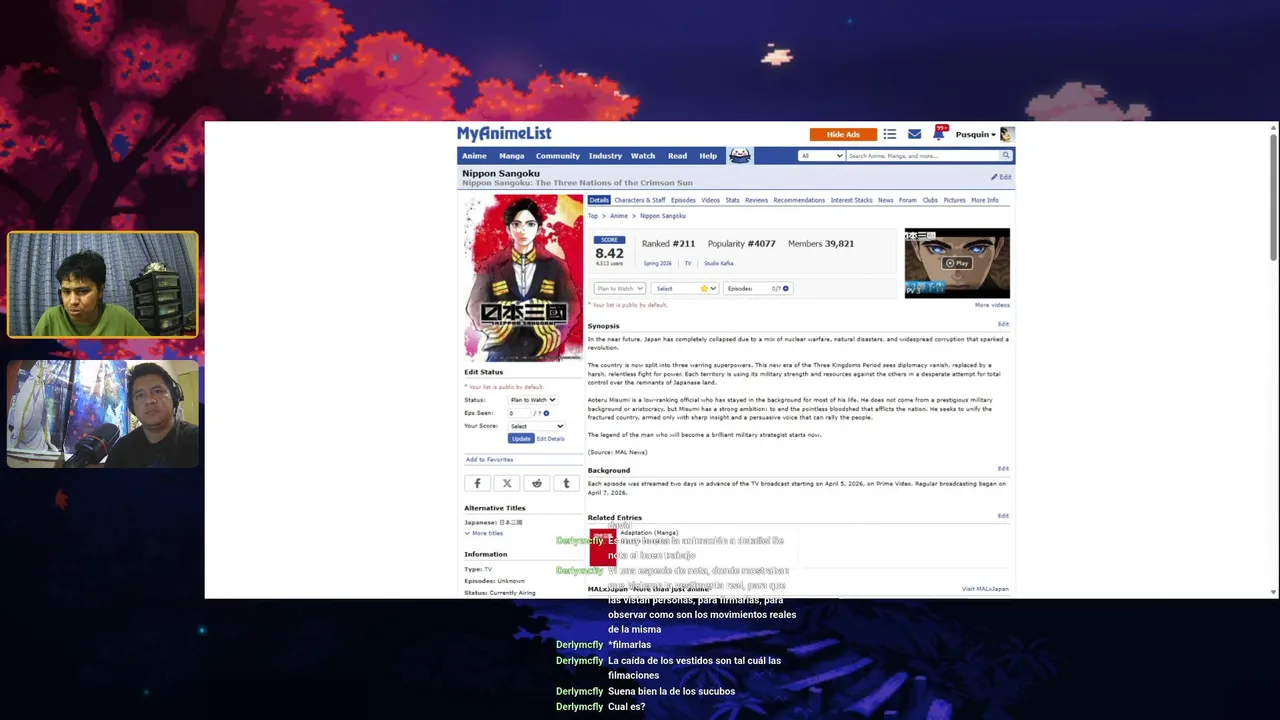The image size is (1280, 720).
Task: Open the star Select score dropdown
Action: coord(684,288)
